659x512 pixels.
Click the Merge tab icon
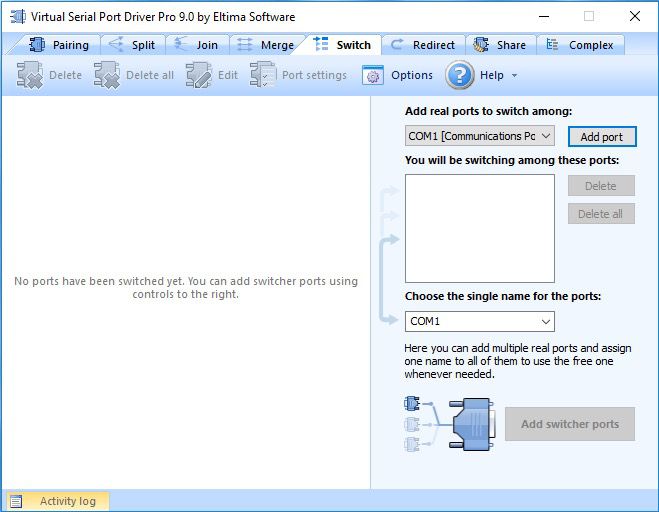tap(245, 44)
